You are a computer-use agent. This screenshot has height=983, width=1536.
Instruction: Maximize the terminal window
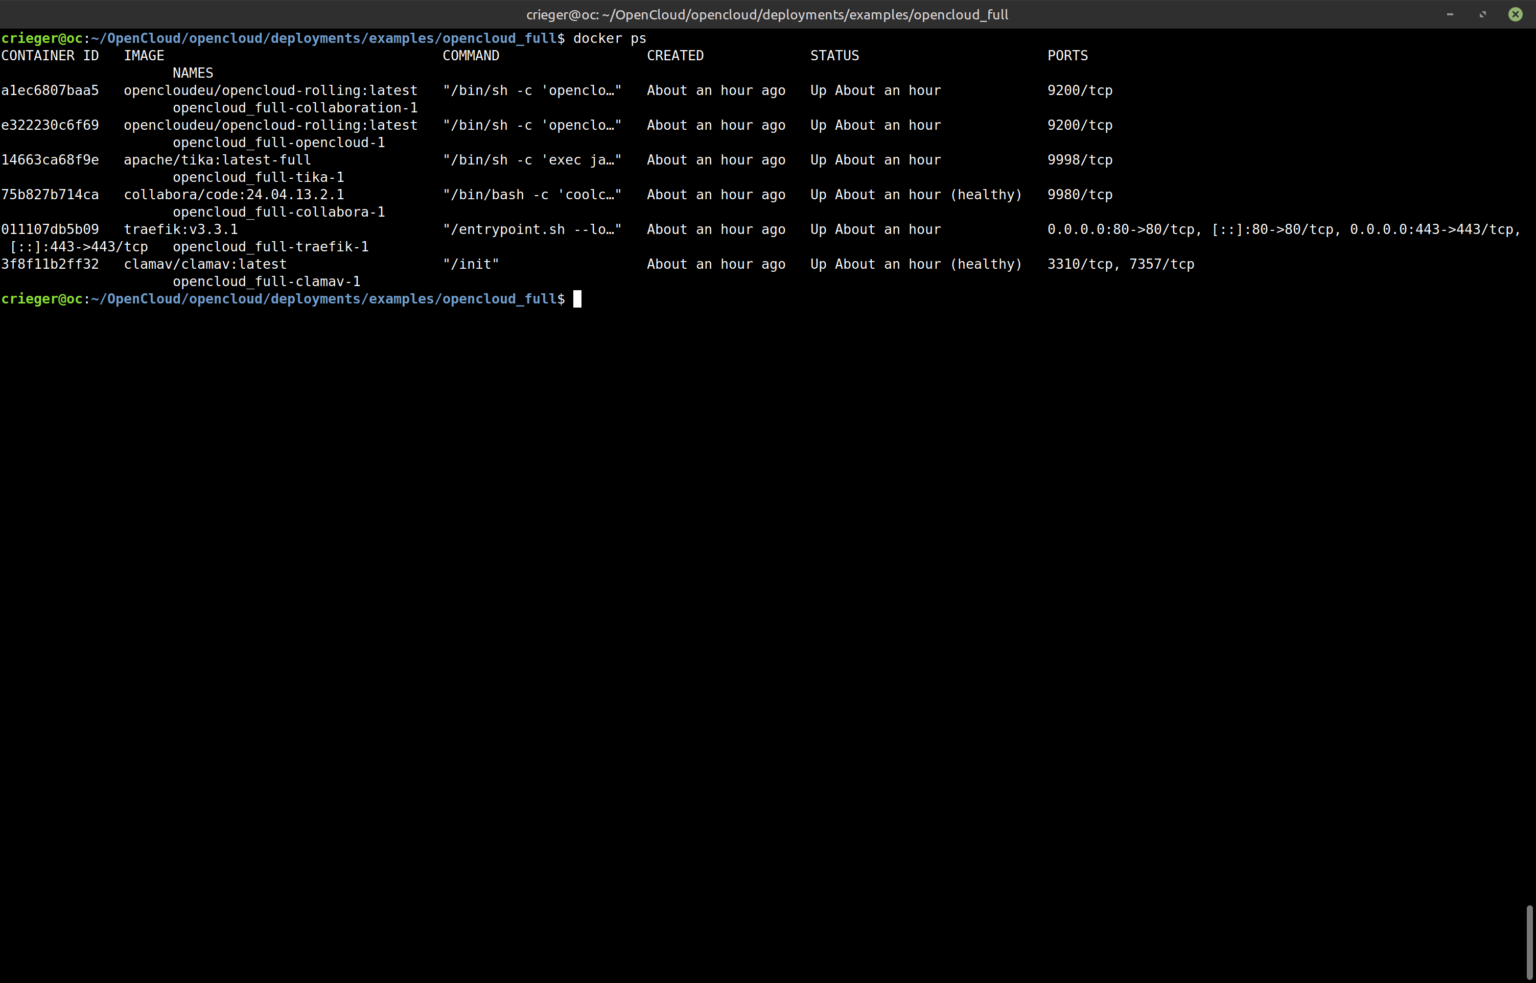(x=1482, y=14)
